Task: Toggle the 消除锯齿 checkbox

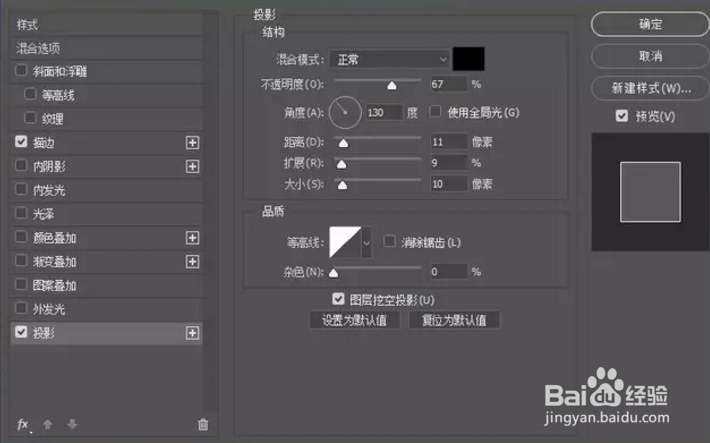Action: point(389,241)
